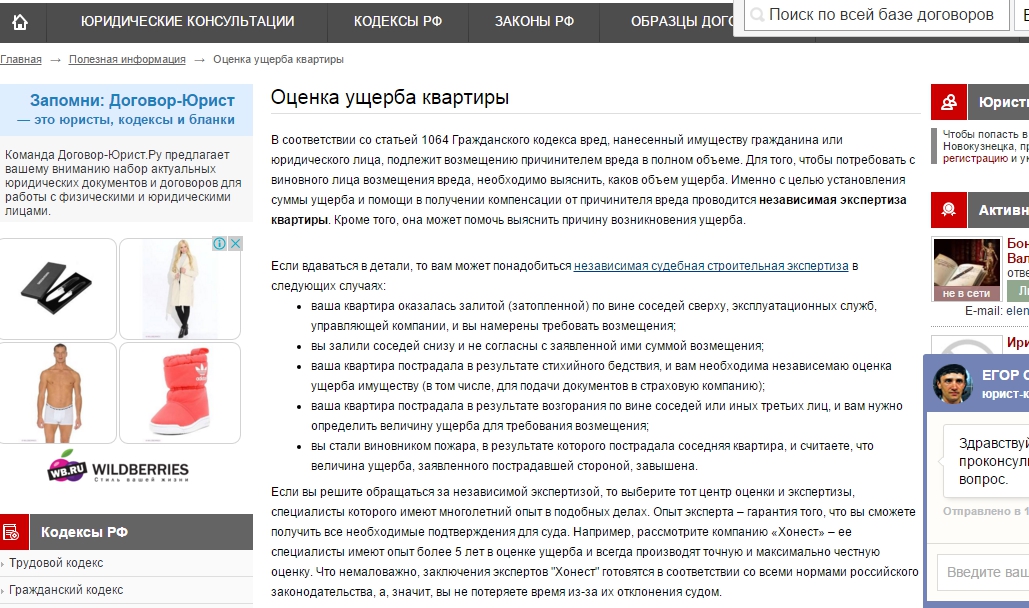Viewport: 1029px width, 608px height.
Task: Close the advertisement with X icon
Action: (235, 244)
